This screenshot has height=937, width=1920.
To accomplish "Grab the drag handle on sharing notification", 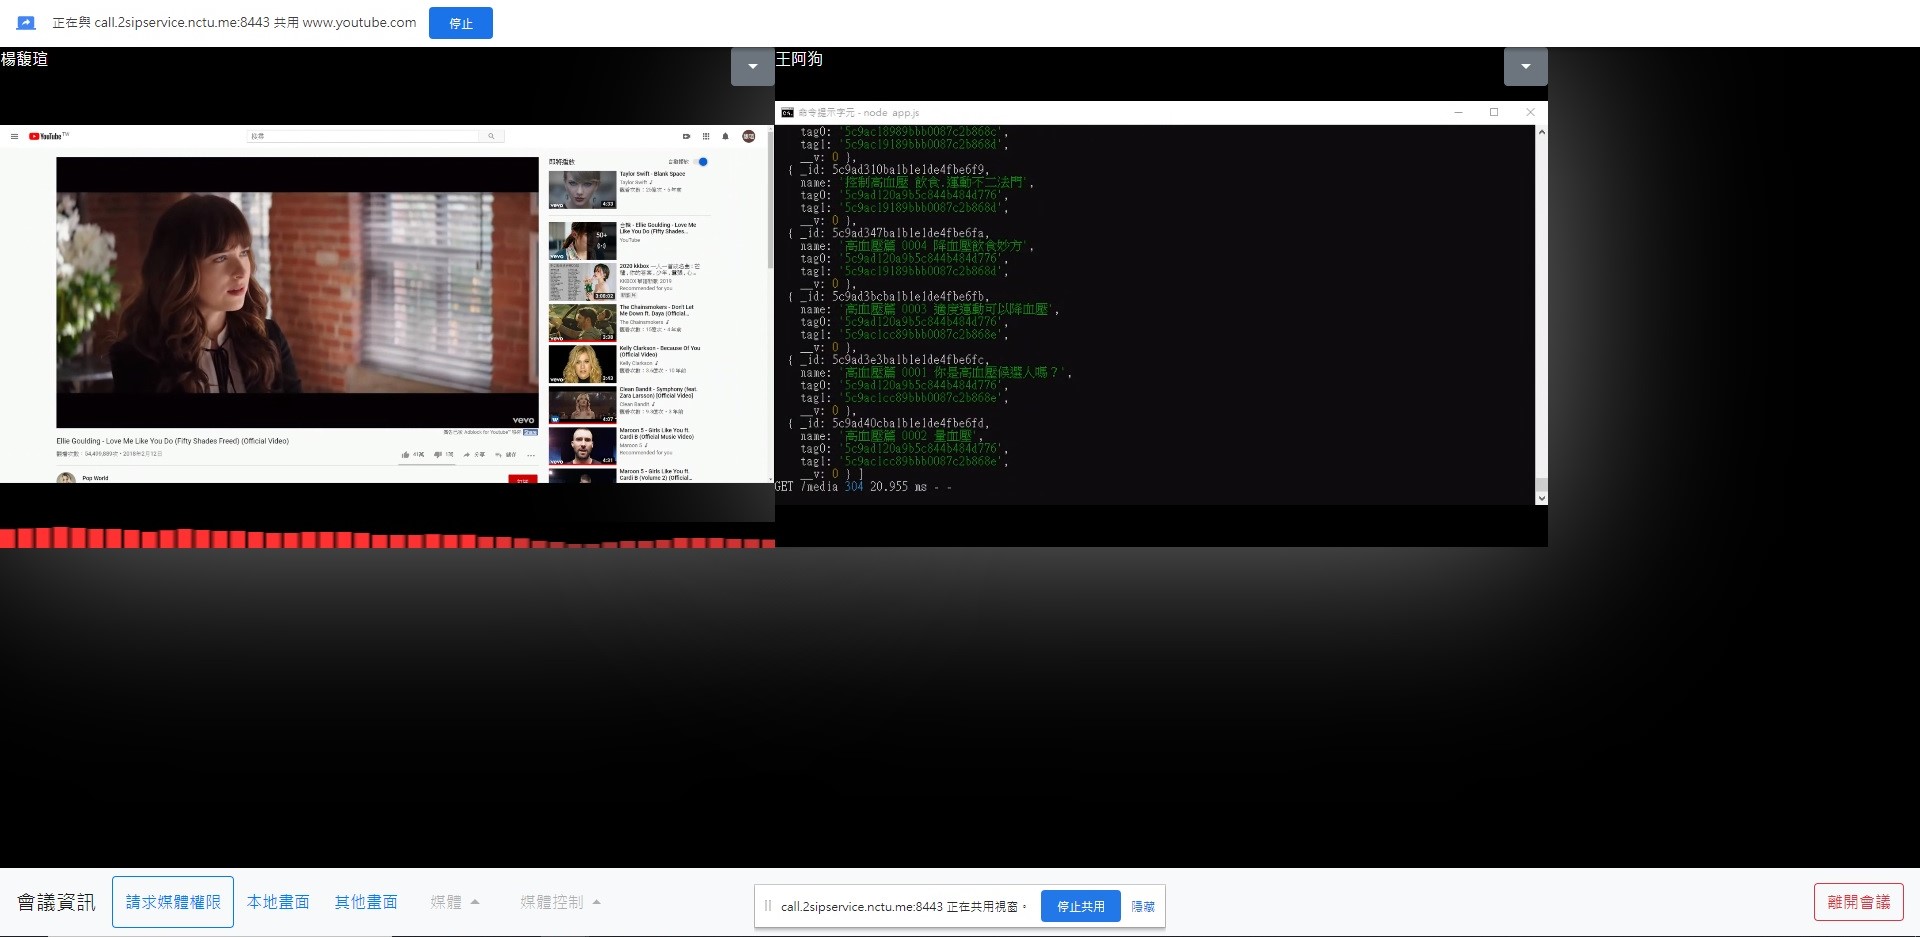I will click(767, 906).
